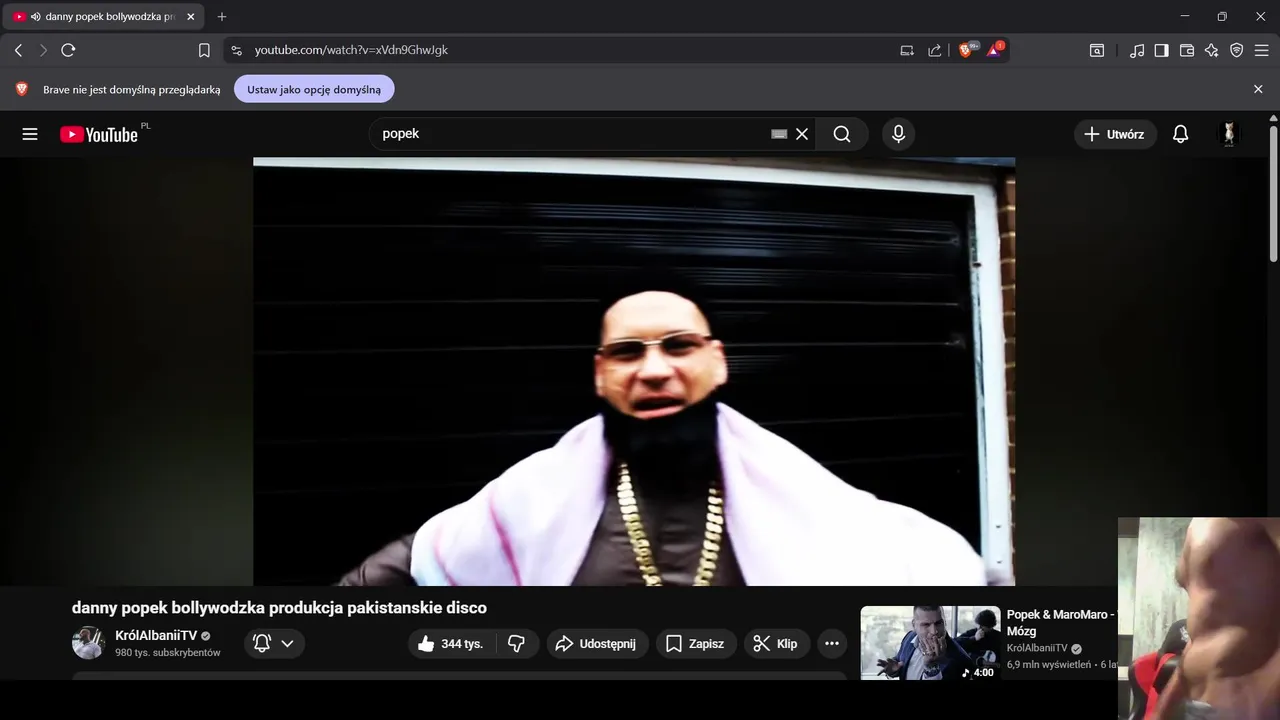Reload the YouTube page
The width and height of the screenshot is (1280, 720).
coord(68,50)
